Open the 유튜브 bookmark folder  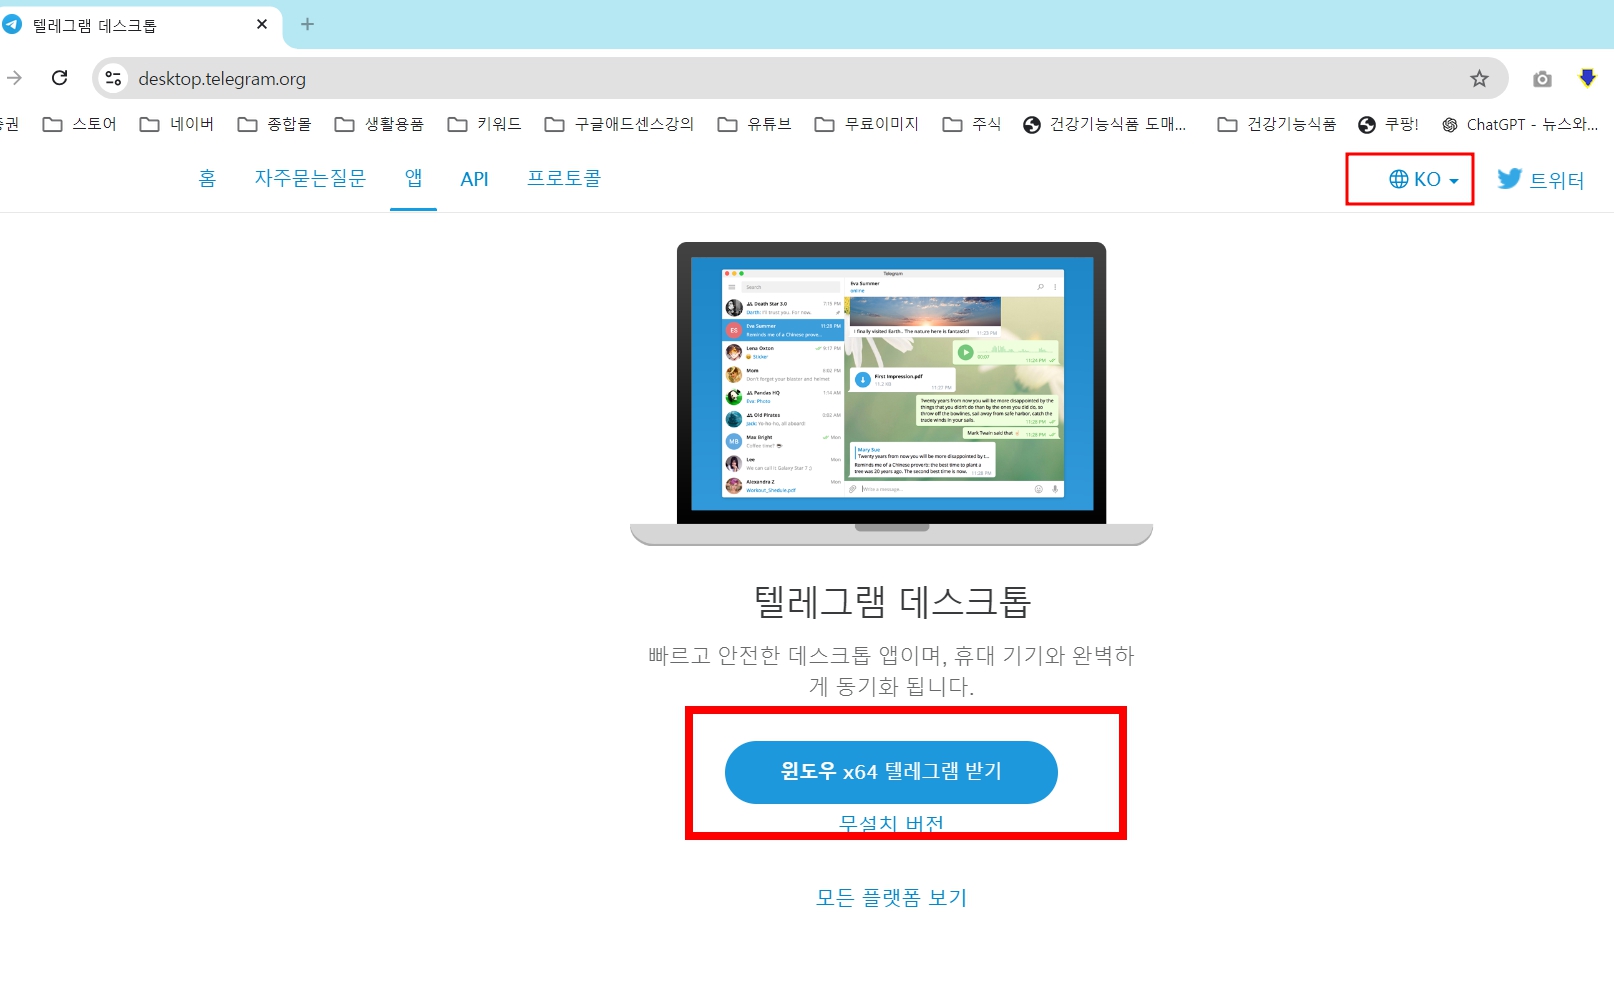coord(755,124)
